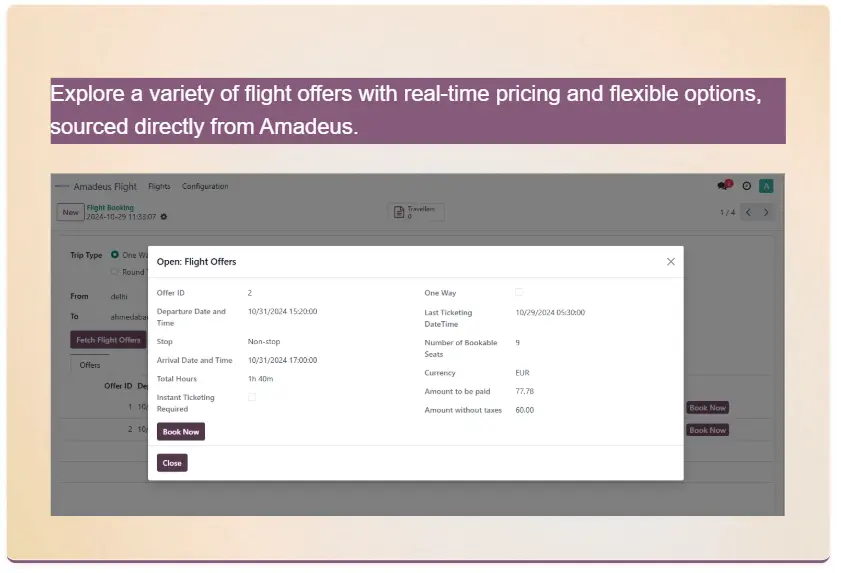Click the New record button
Viewport: 841px width, 573px height.
[71, 212]
